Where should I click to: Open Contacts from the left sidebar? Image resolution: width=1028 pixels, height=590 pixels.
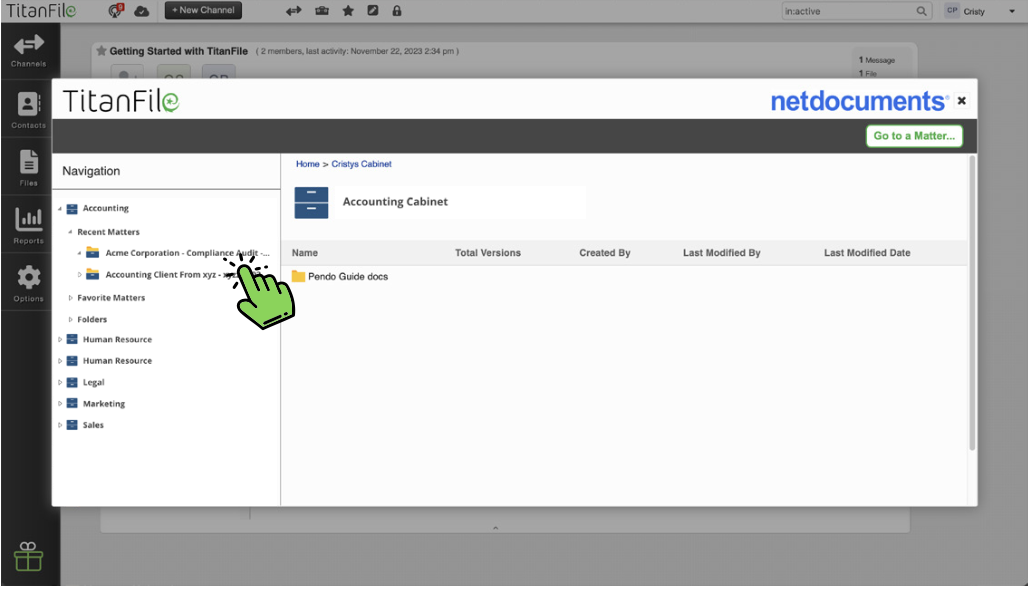coord(29,109)
